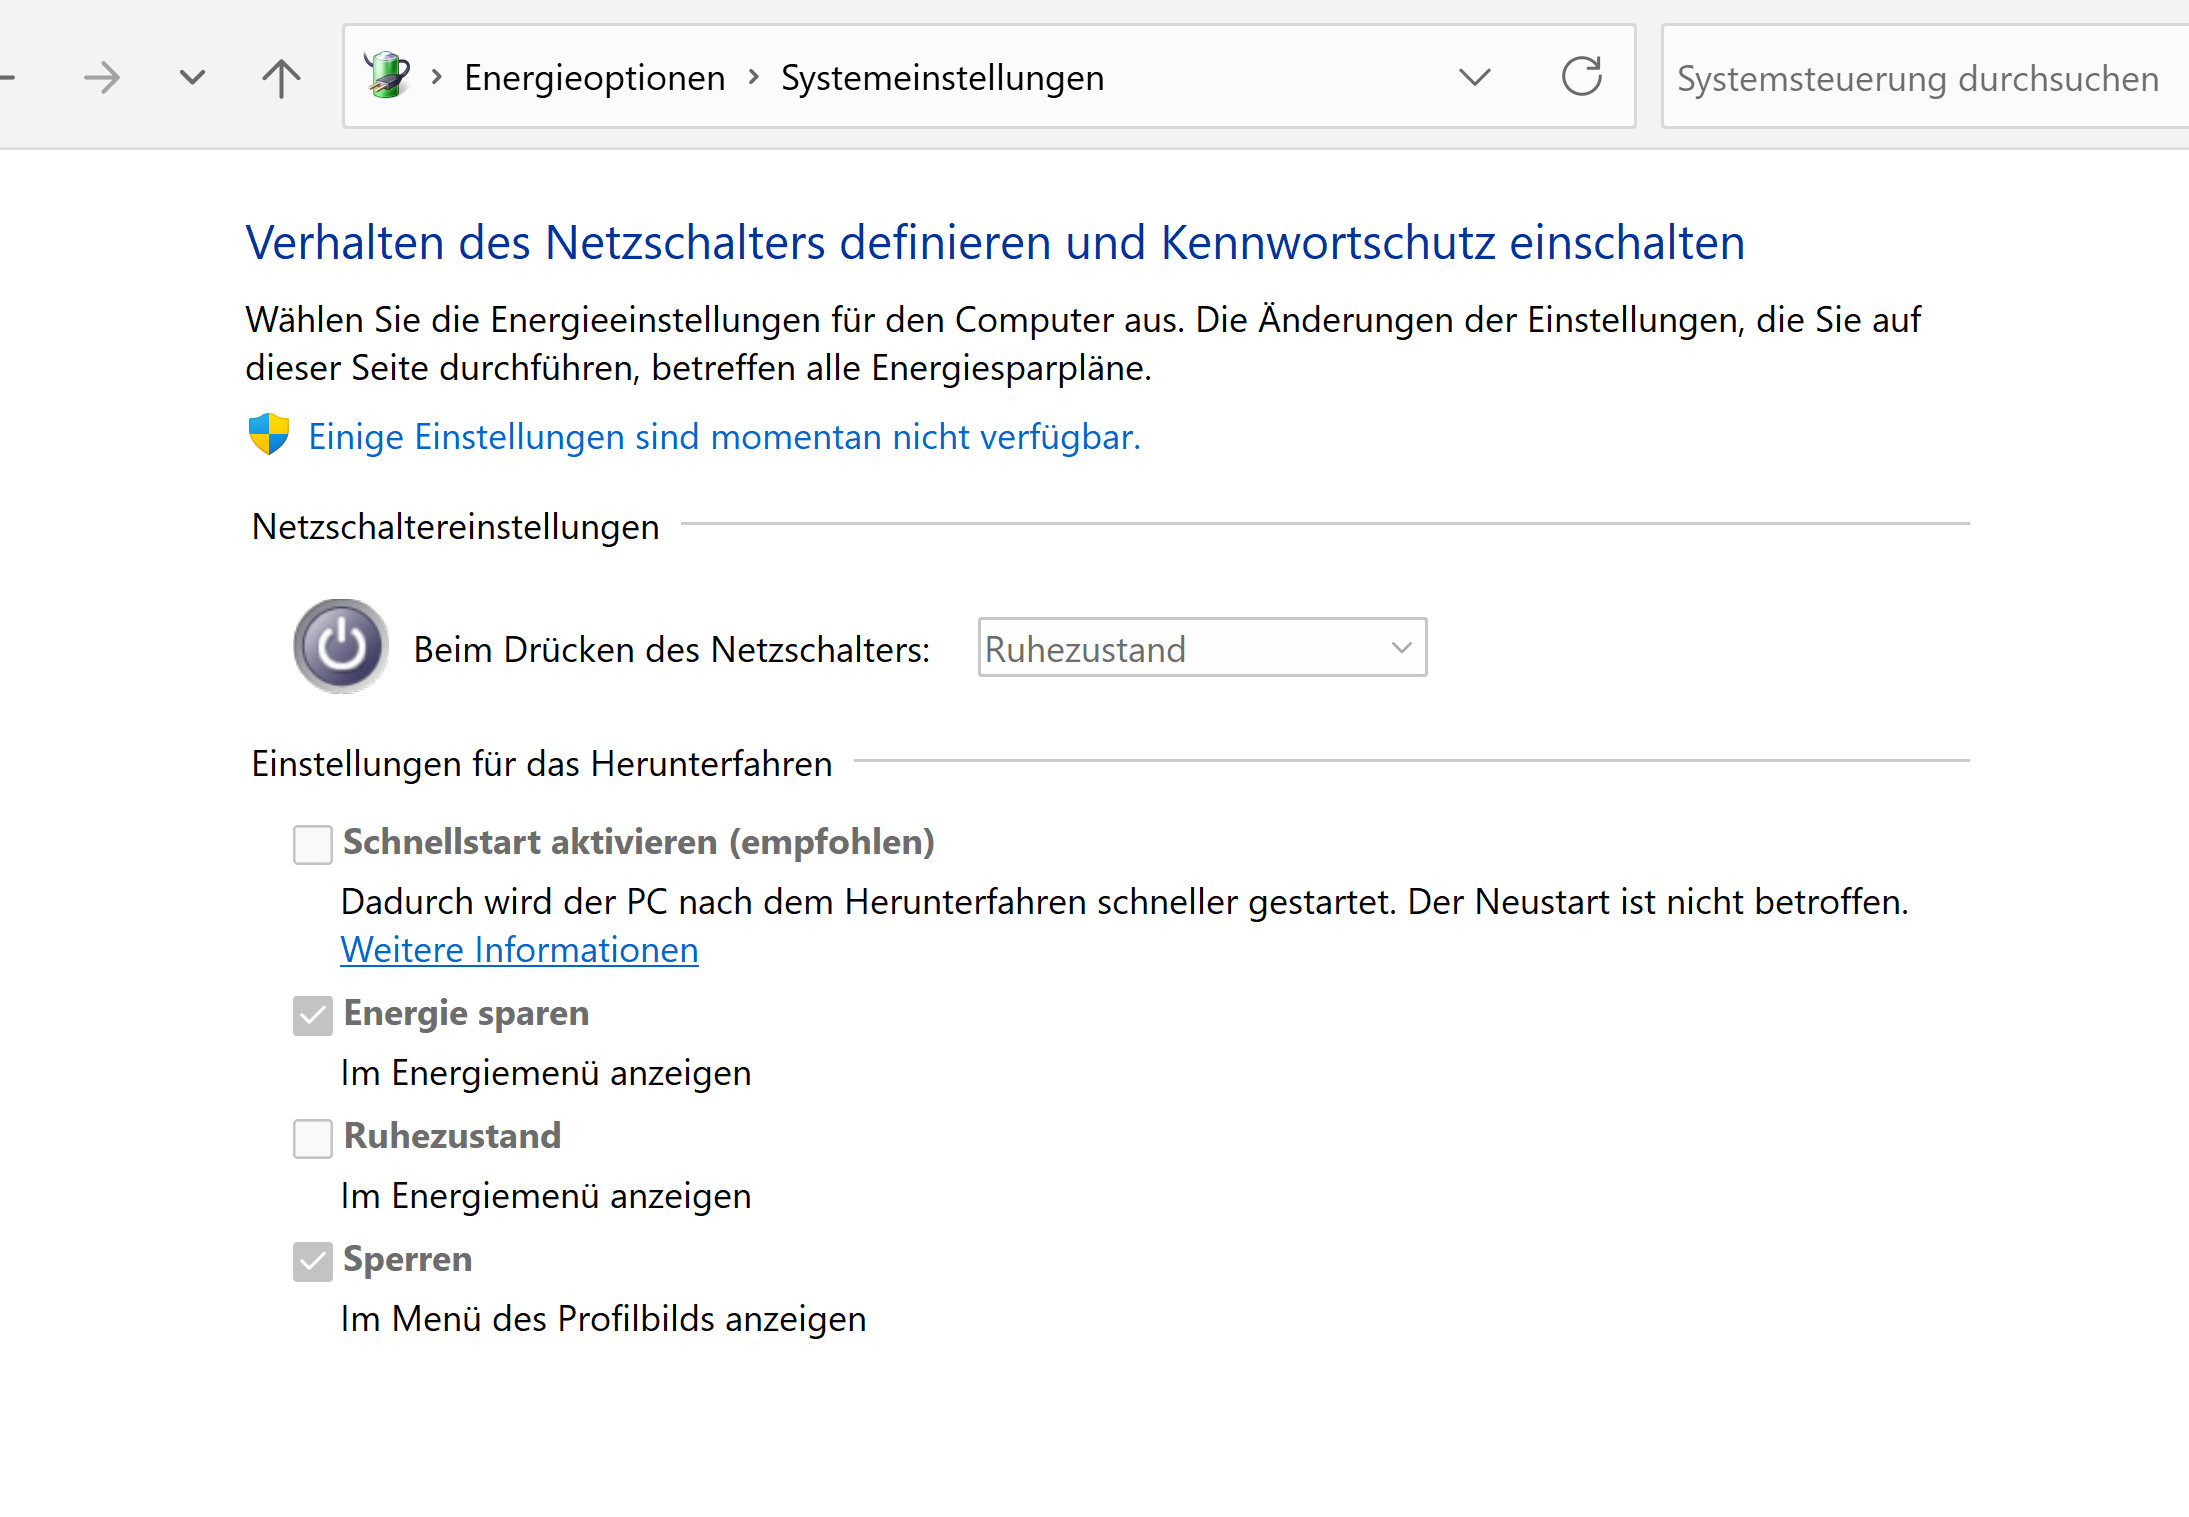
Task: Click Einige Einstellungen sind momentan nicht verfügbar
Action: point(724,437)
